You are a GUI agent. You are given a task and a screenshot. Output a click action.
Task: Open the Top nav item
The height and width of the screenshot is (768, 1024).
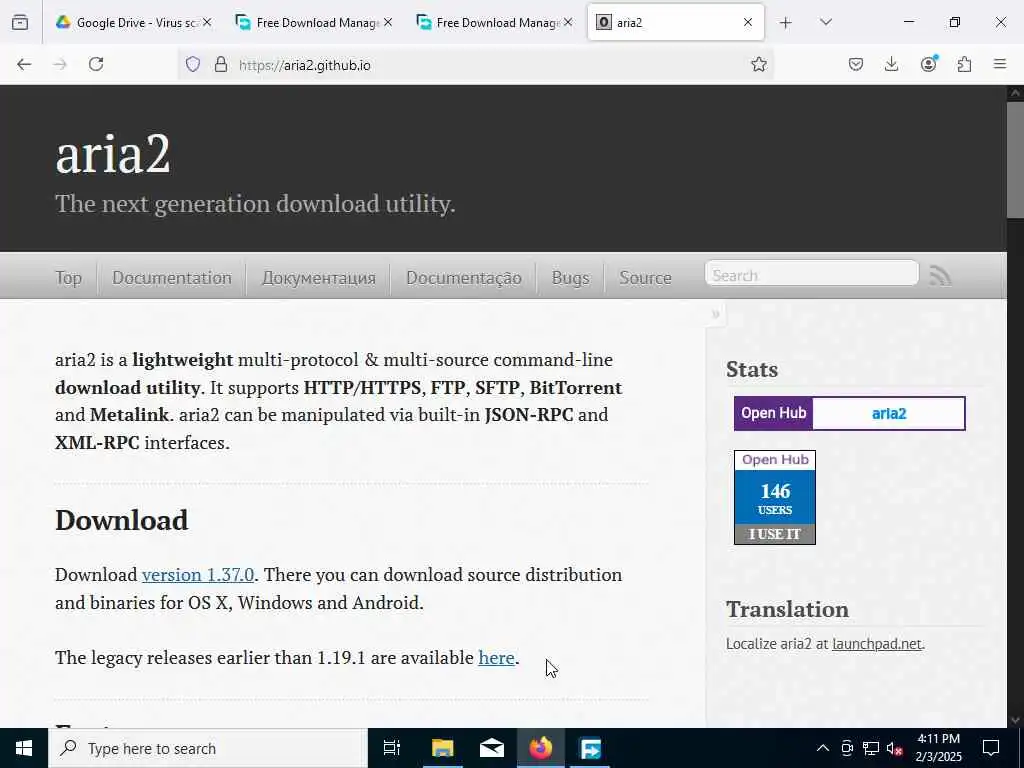(x=69, y=278)
